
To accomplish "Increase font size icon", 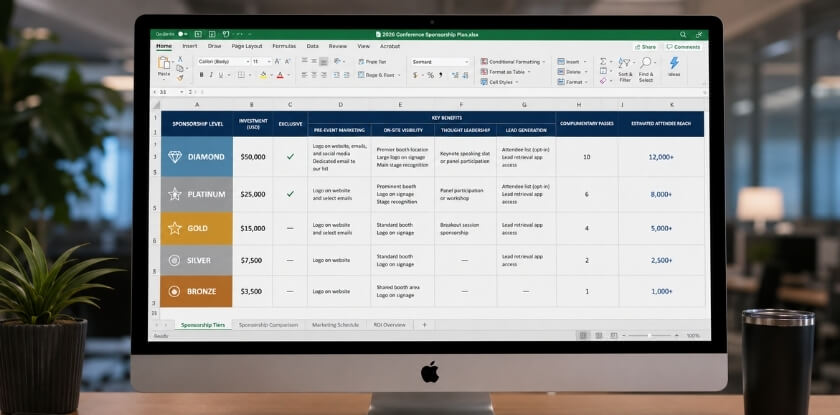I will pyautogui.click(x=279, y=62).
